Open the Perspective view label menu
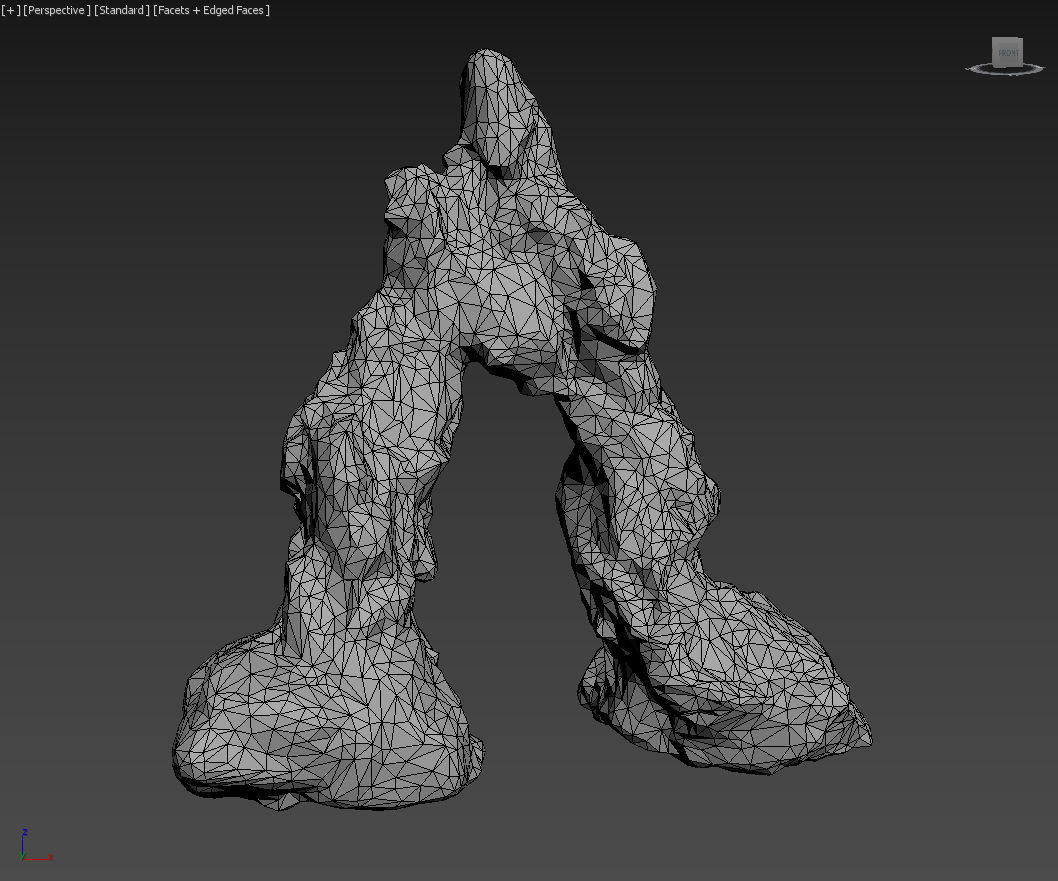This screenshot has height=881, width=1058. (x=57, y=10)
